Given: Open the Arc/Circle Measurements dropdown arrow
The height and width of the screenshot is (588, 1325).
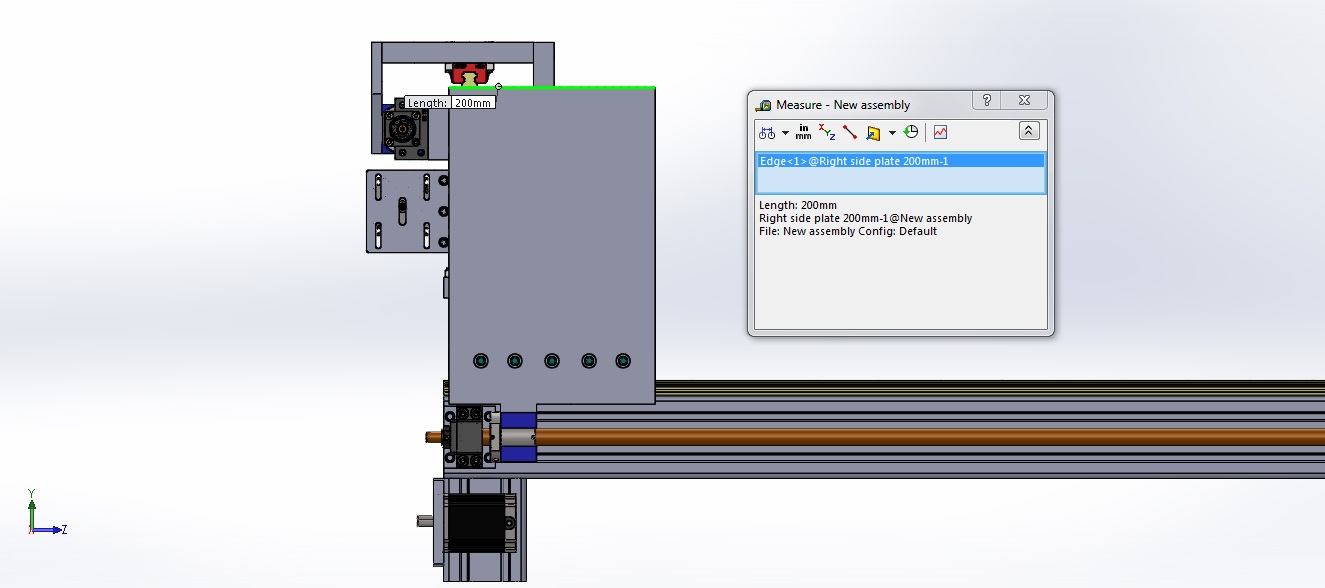Looking at the screenshot, I should [x=785, y=132].
